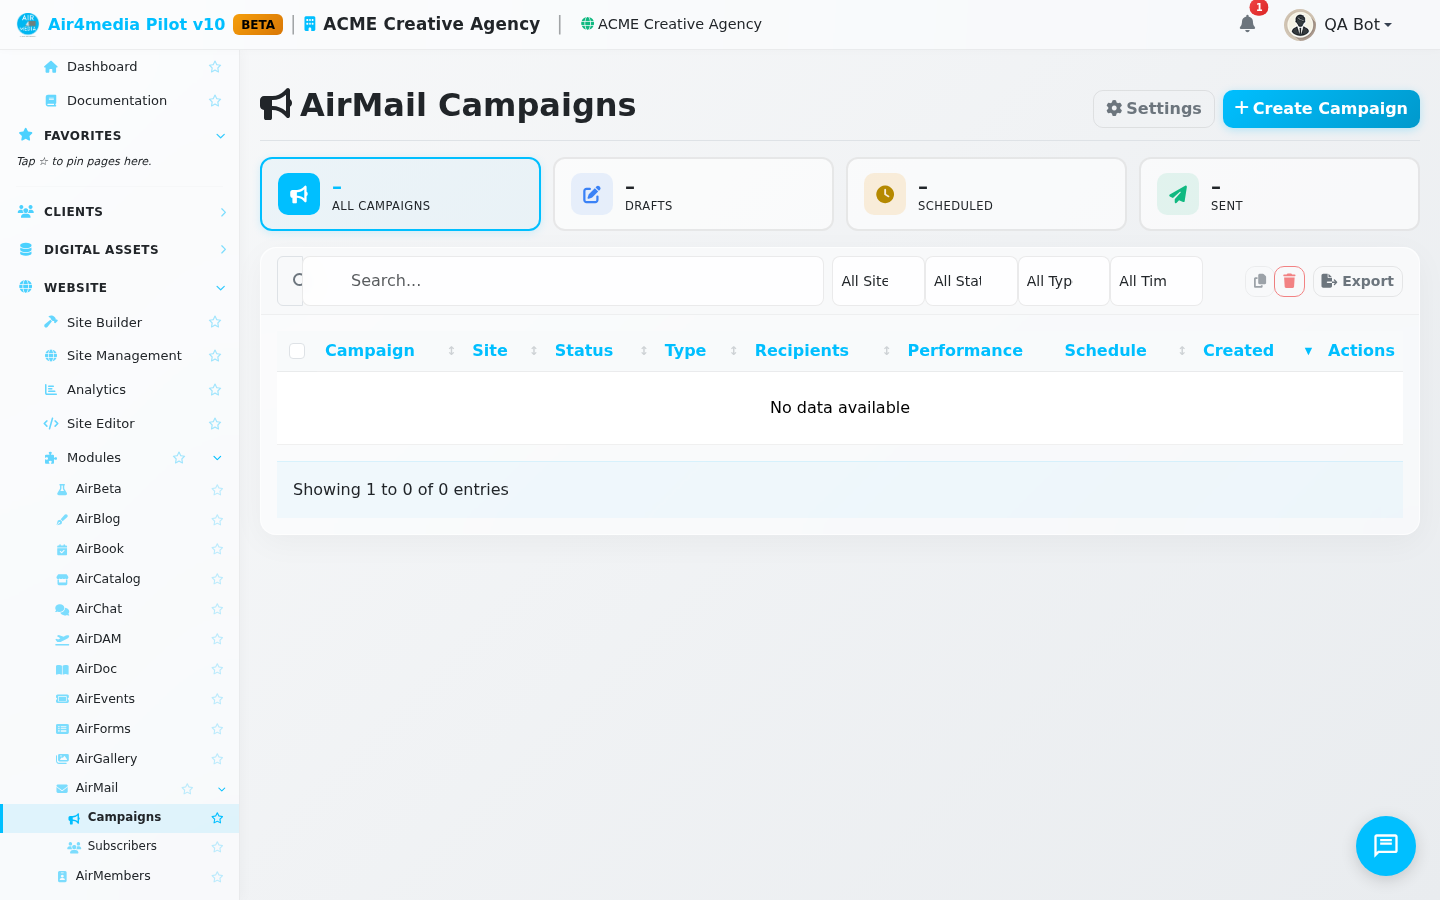Open AirEvents module
This screenshot has height=900, width=1440.
point(105,699)
